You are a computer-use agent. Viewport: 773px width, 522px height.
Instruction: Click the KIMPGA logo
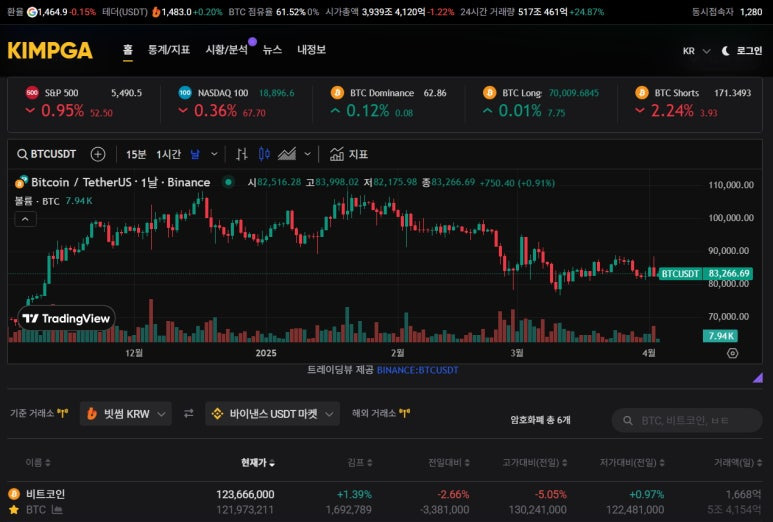coord(50,50)
